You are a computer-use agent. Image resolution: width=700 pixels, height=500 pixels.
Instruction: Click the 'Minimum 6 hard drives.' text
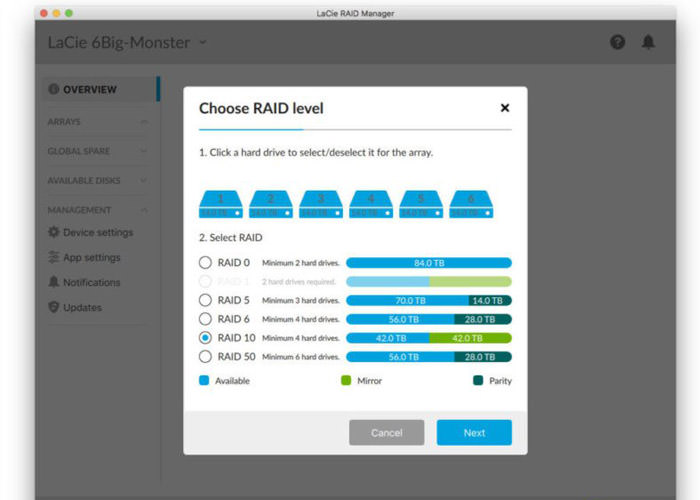click(x=300, y=357)
